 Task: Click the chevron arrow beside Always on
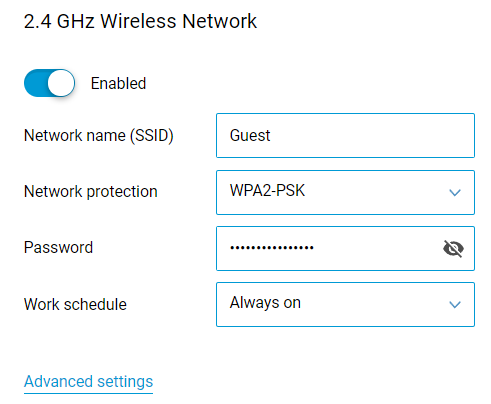tap(455, 305)
